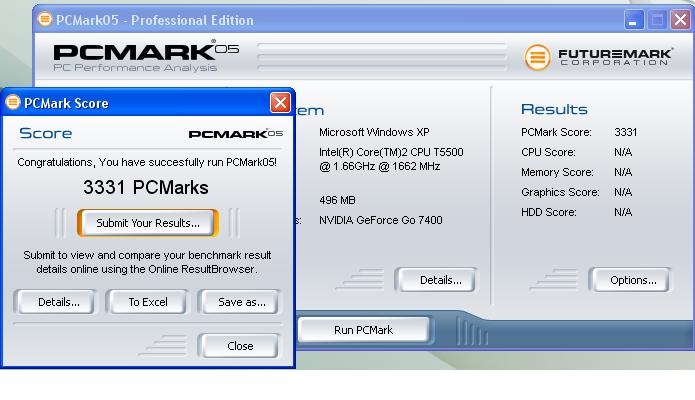Click PCMark05 main window title icon
695x400 pixels.
point(44,19)
